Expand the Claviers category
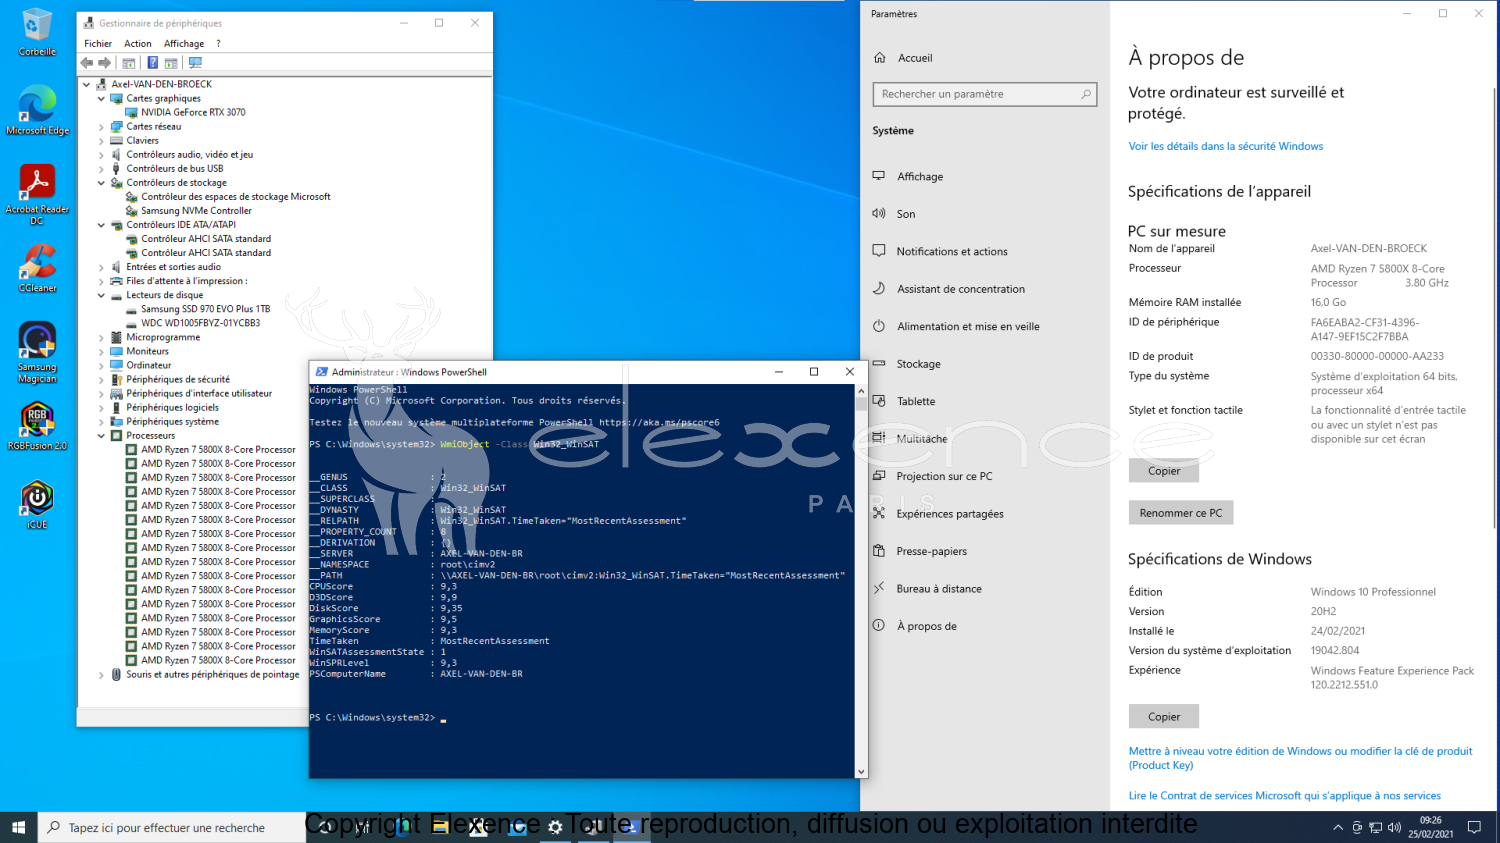This screenshot has width=1500, height=843. [x=101, y=141]
